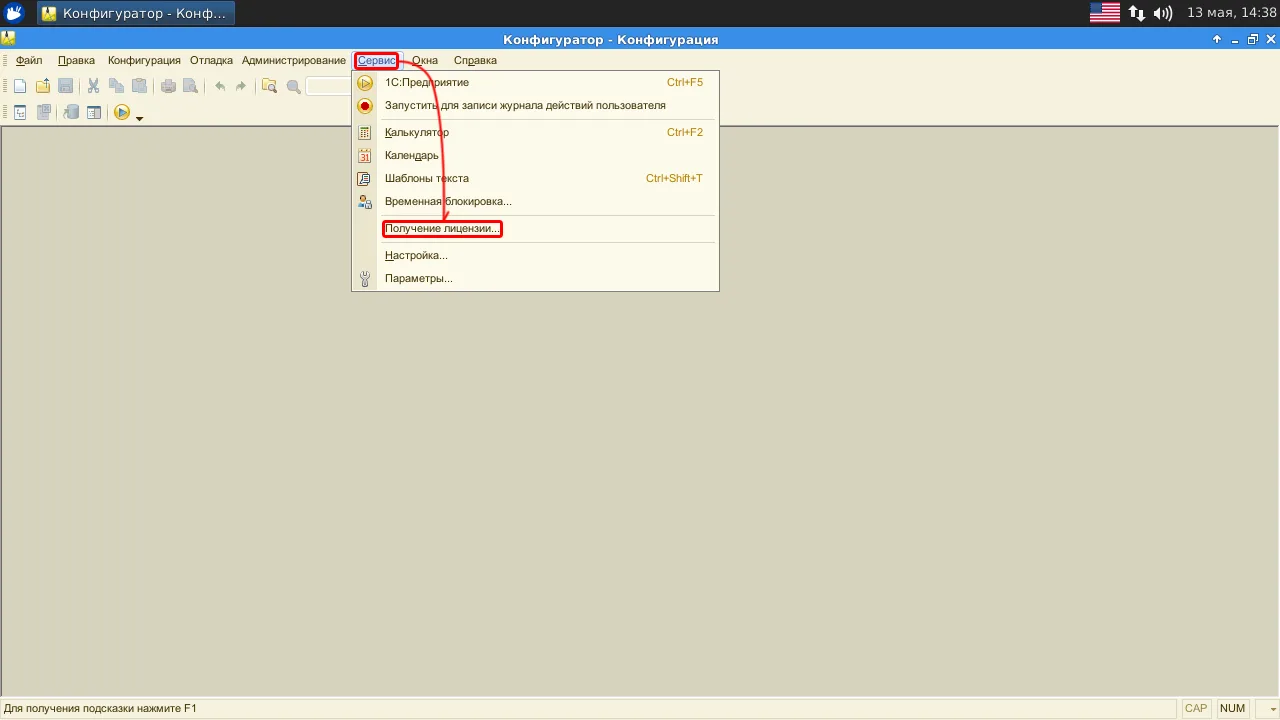Click the Конфигуратор taskbar window button
This screenshot has width=1280, height=720.
136,13
